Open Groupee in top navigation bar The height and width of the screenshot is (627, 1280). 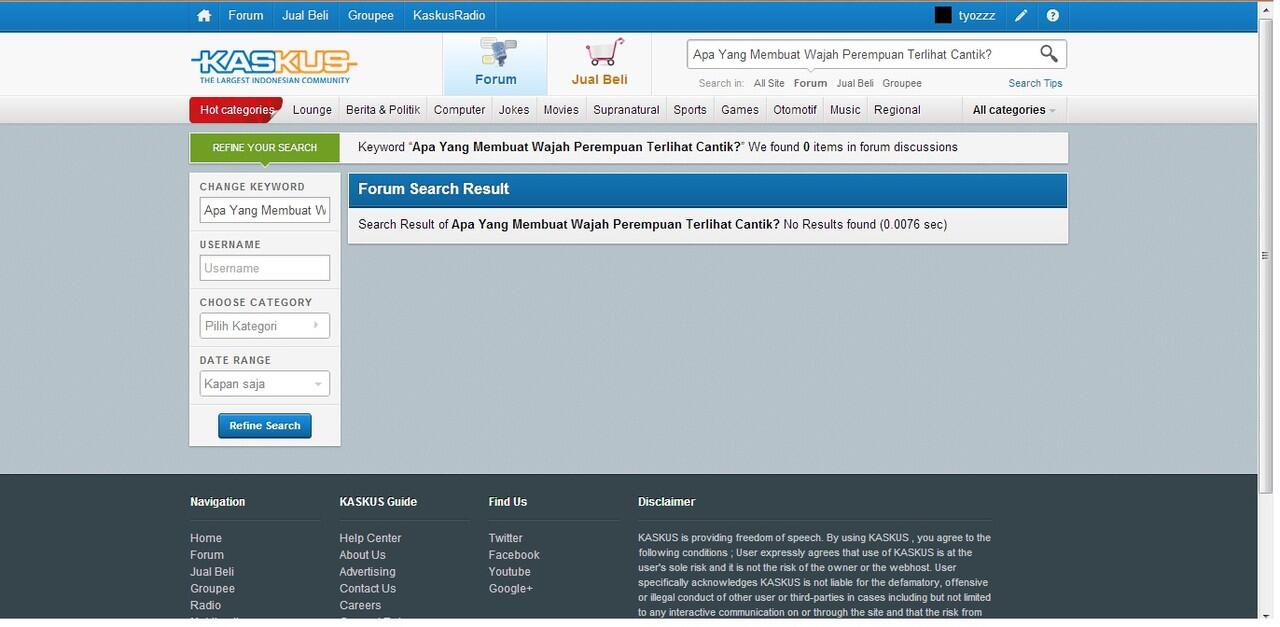(371, 16)
